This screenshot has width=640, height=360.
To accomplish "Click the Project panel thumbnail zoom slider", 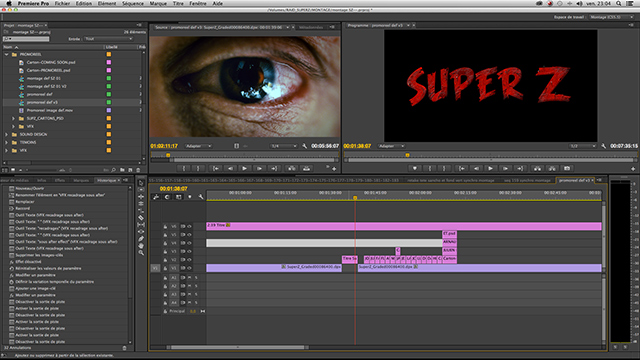I will click(x=43, y=170).
